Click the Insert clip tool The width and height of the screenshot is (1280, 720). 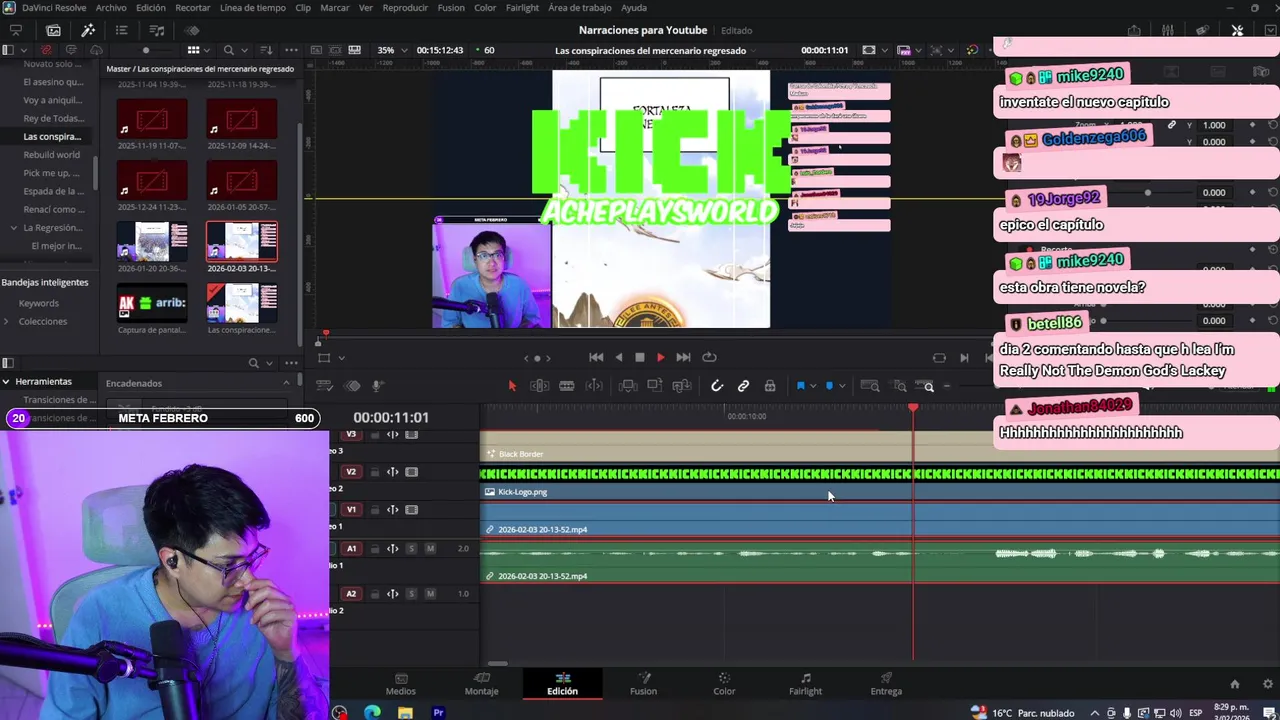coord(628,386)
